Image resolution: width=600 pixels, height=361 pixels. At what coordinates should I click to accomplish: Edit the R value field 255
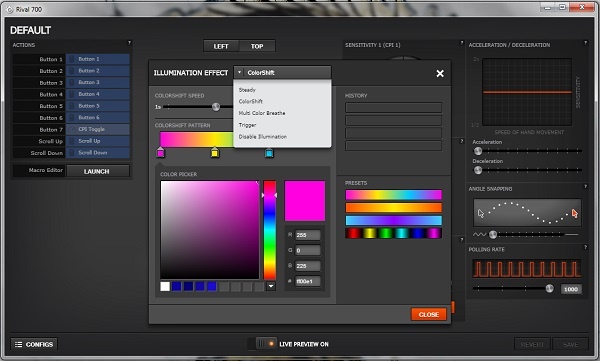[x=308, y=235]
